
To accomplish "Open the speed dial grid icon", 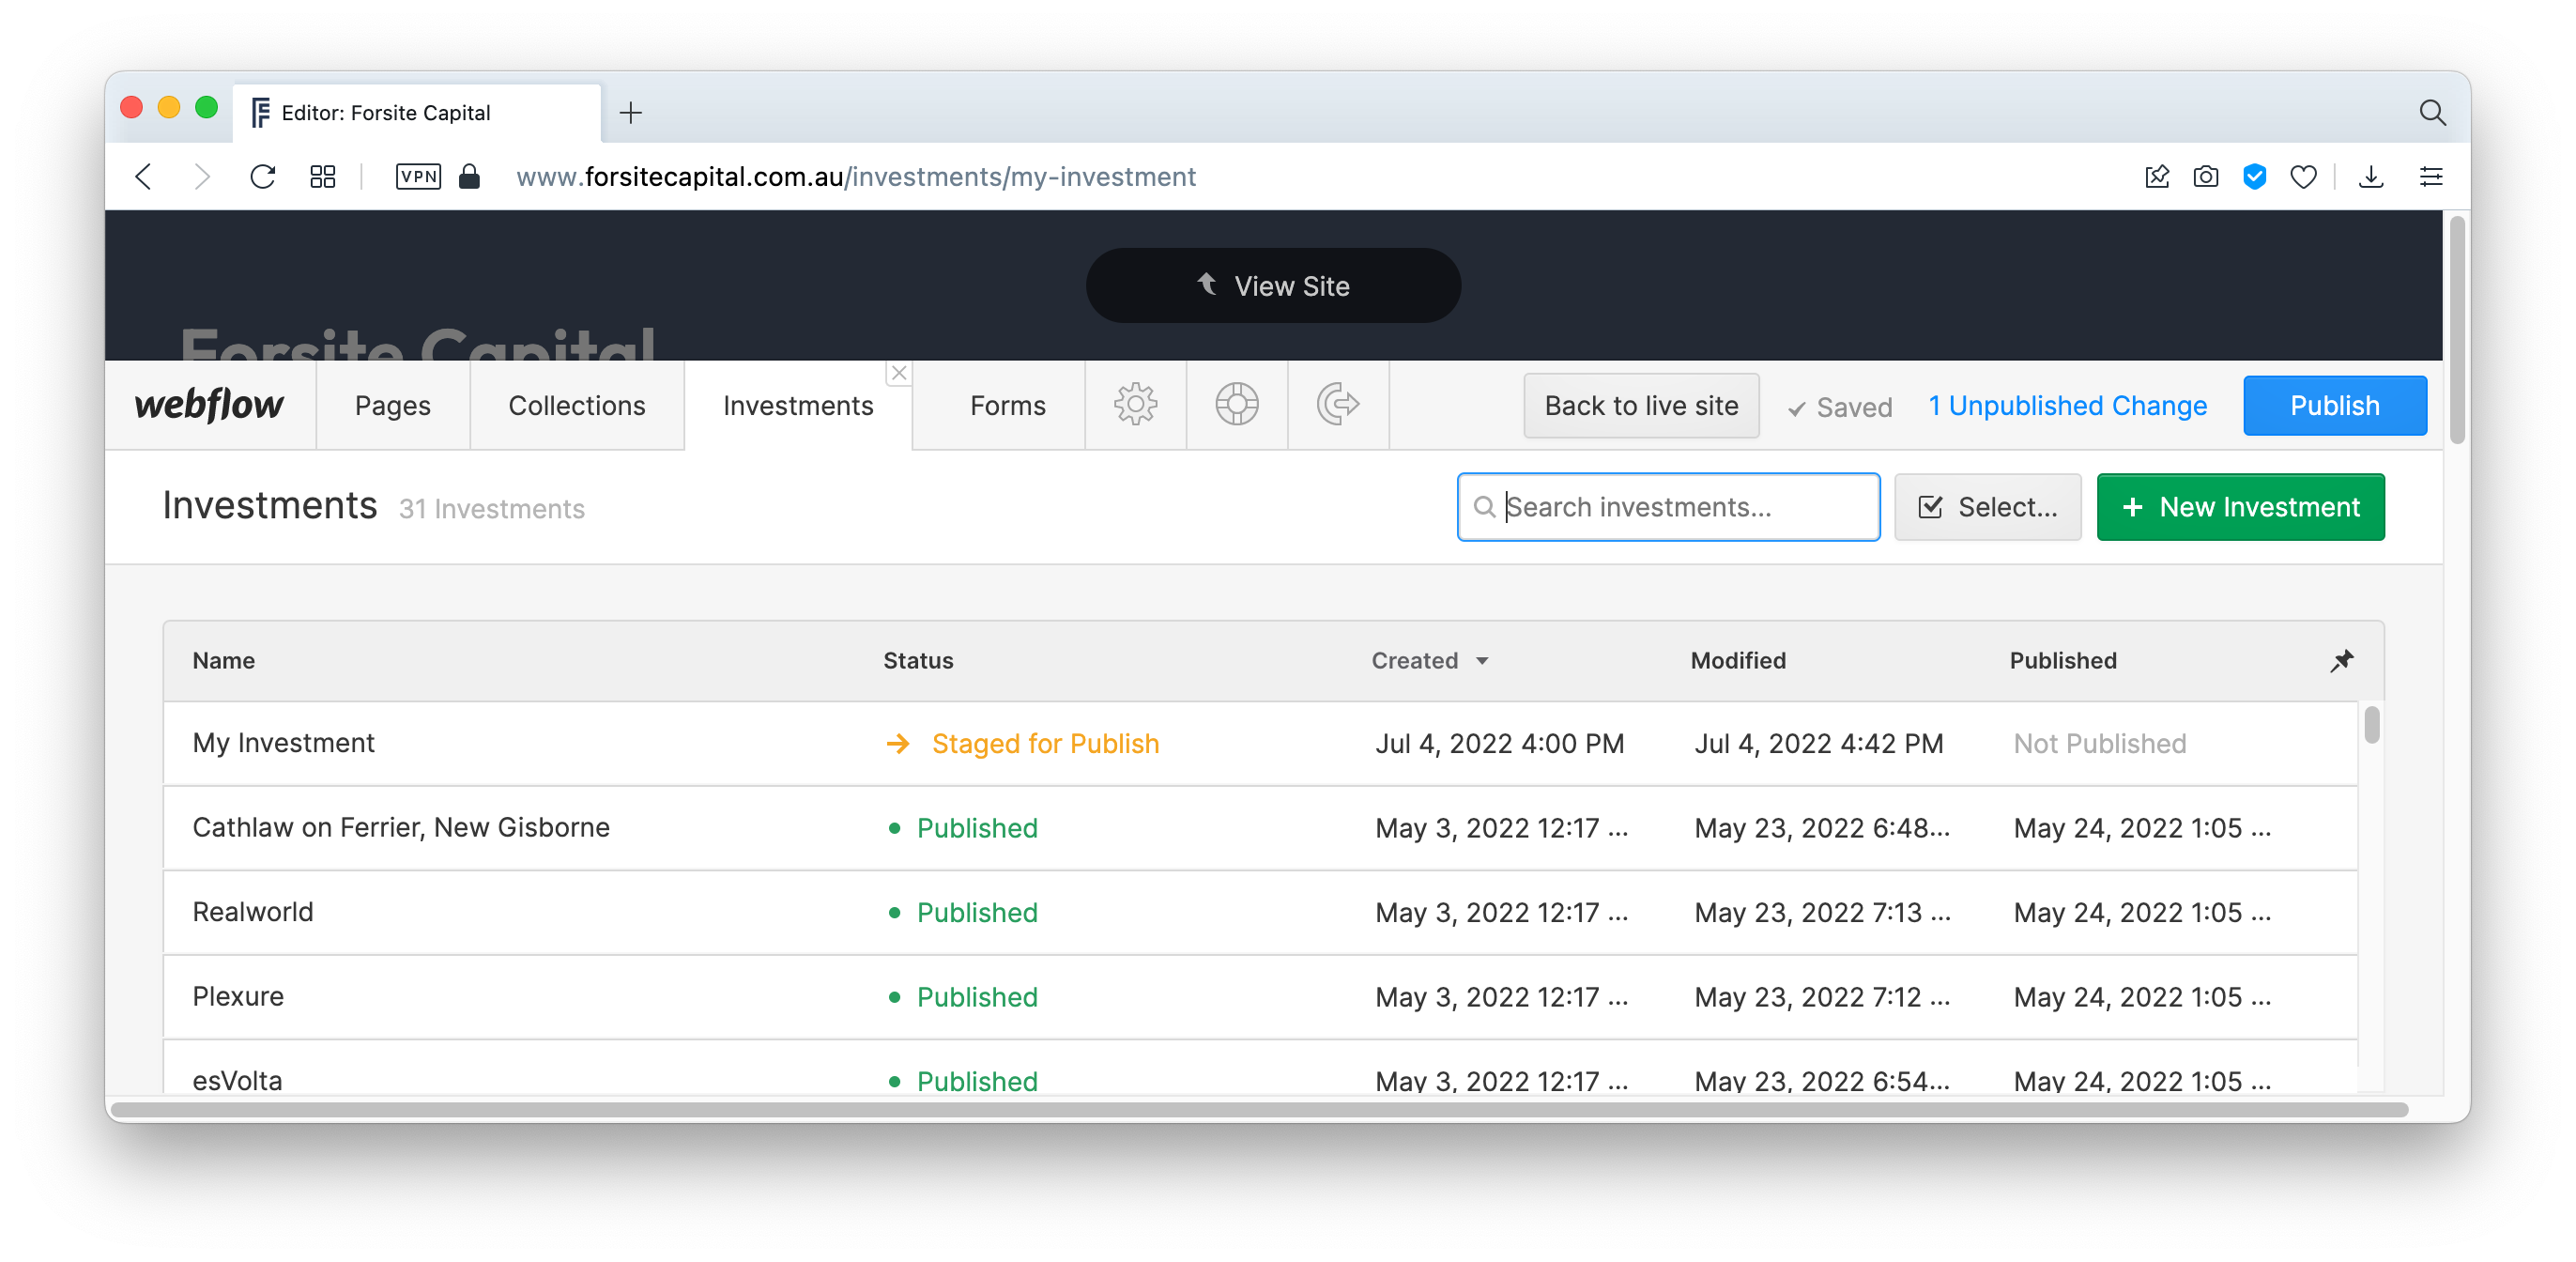I will pyautogui.click(x=322, y=177).
